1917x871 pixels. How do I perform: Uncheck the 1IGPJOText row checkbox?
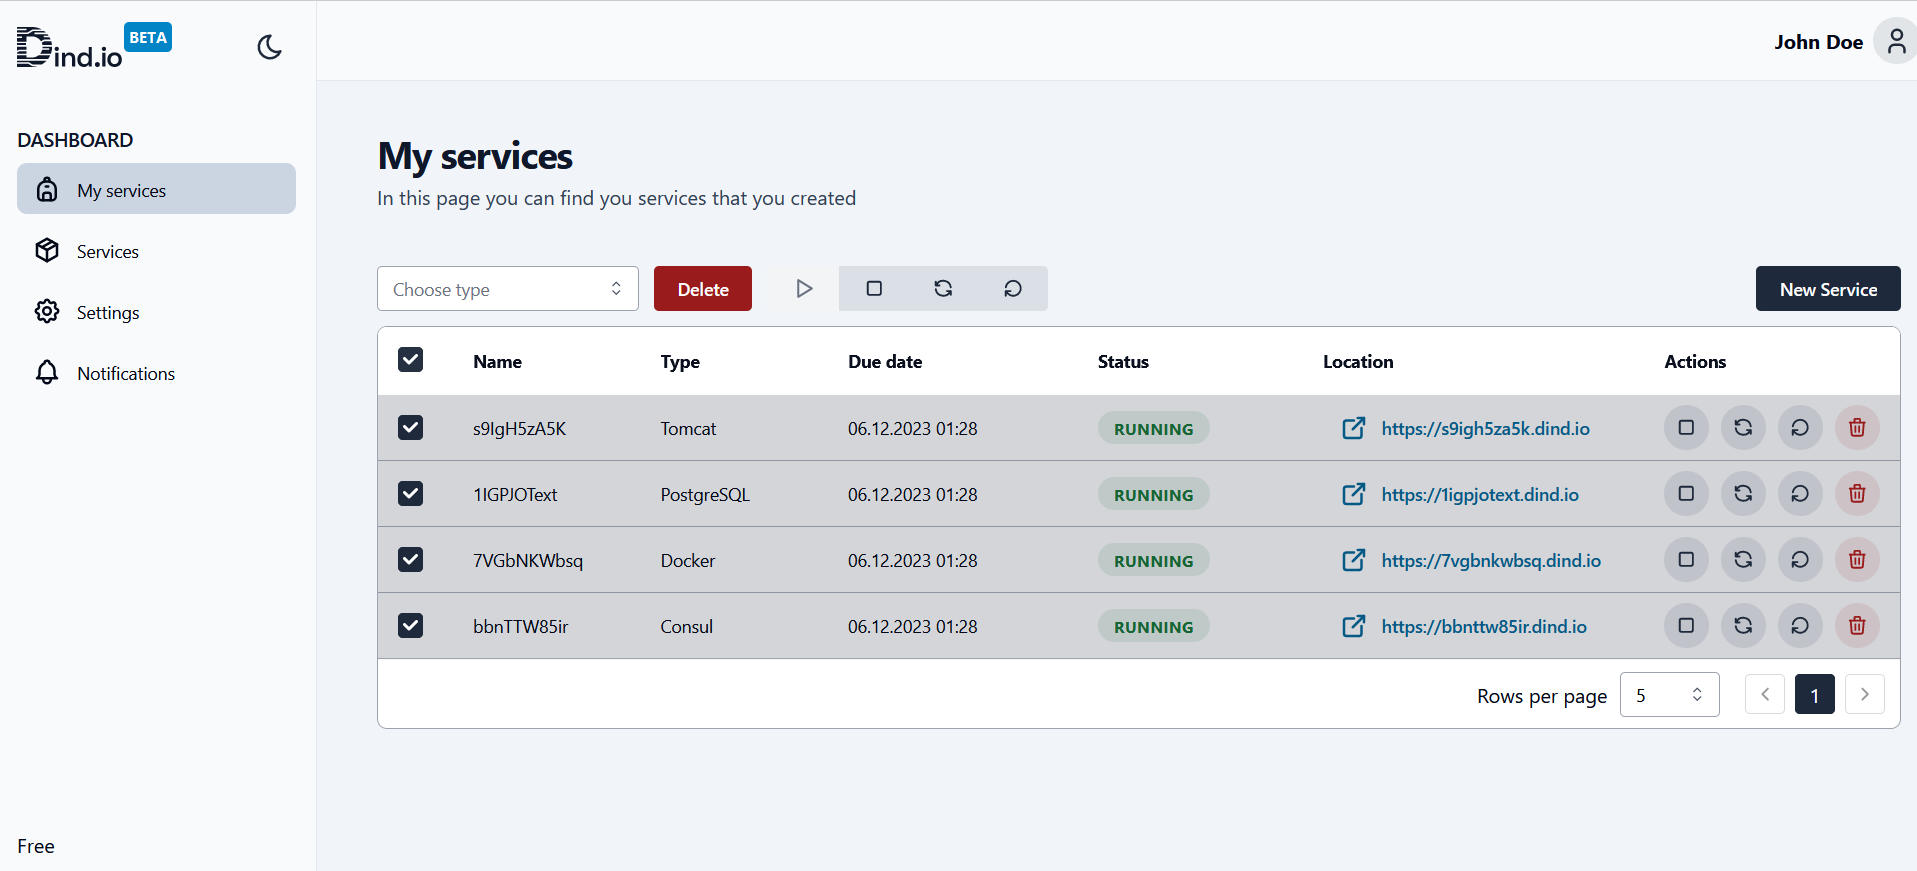point(410,494)
